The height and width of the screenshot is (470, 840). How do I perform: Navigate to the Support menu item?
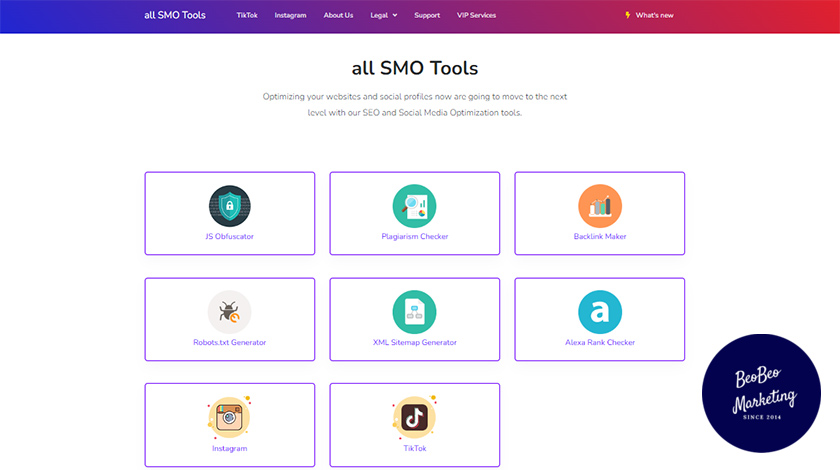427,16
